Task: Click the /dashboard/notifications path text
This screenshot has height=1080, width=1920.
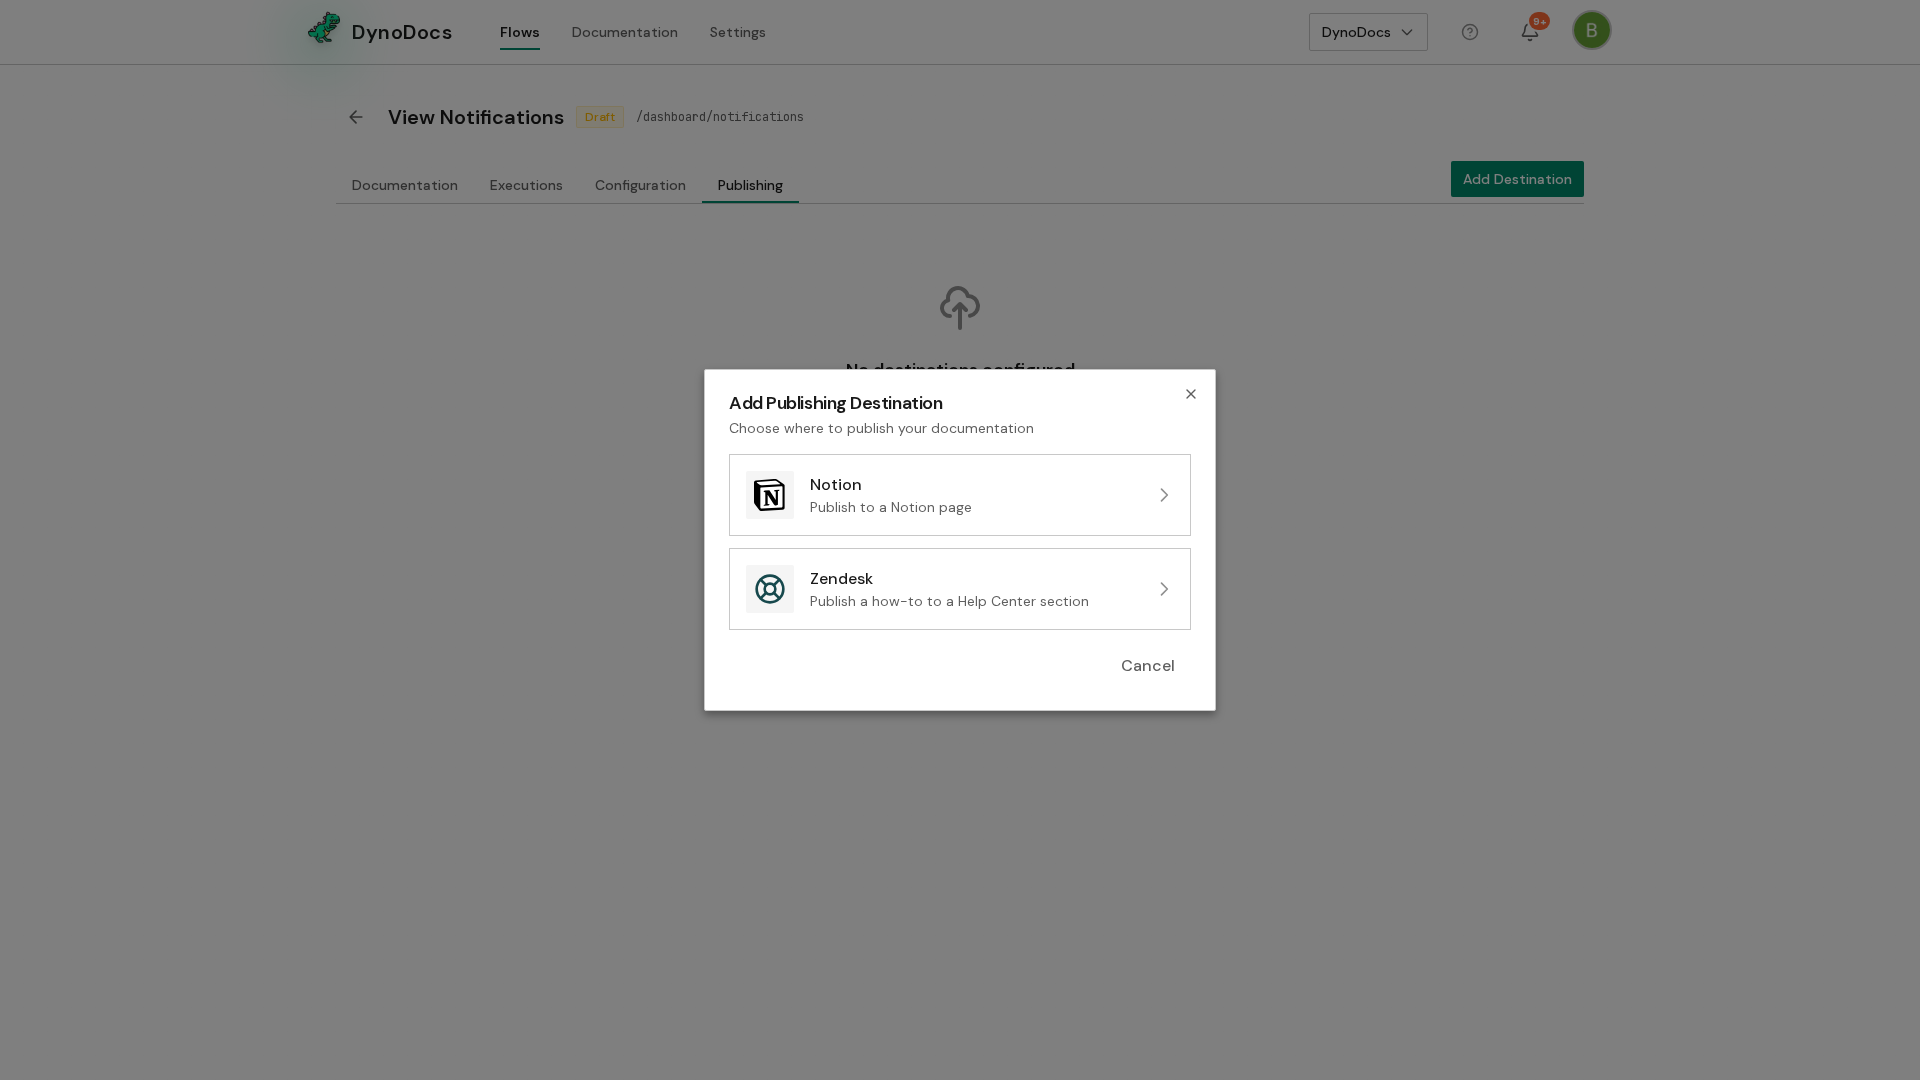Action: point(720,117)
